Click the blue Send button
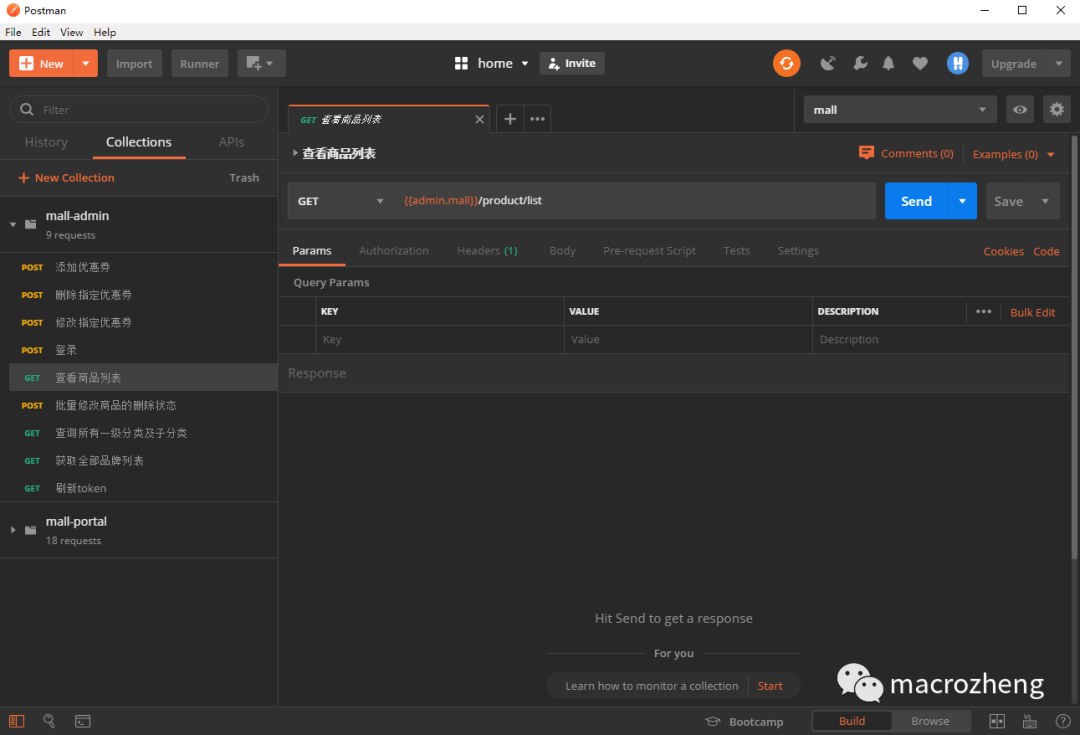The height and width of the screenshot is (735, 1080). point(917,201)
